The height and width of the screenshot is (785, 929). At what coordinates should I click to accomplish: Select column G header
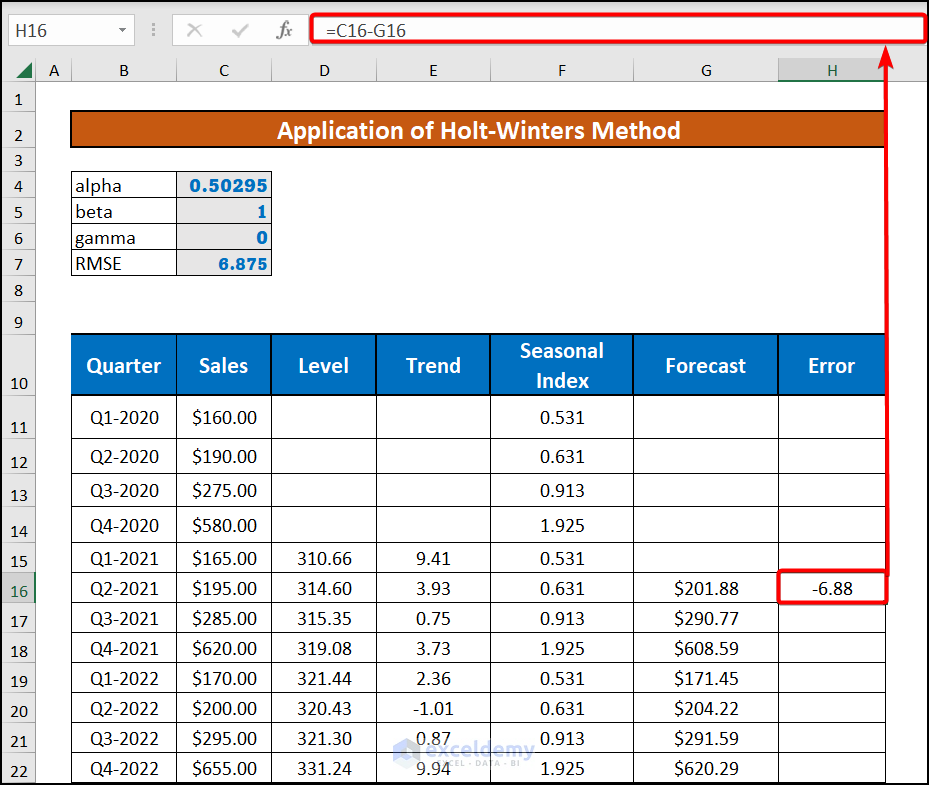[x=706, y=70]
